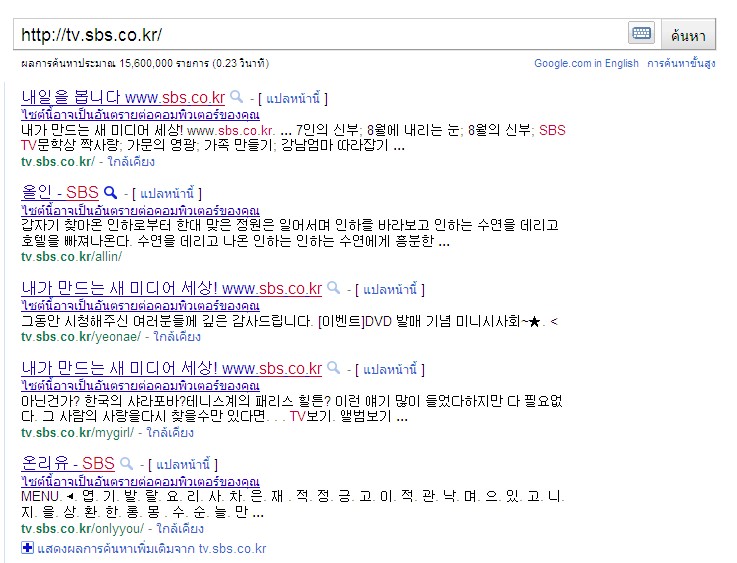Select the green URL text tv.sbs.co.kr/mygirl/

pos(78,433)
